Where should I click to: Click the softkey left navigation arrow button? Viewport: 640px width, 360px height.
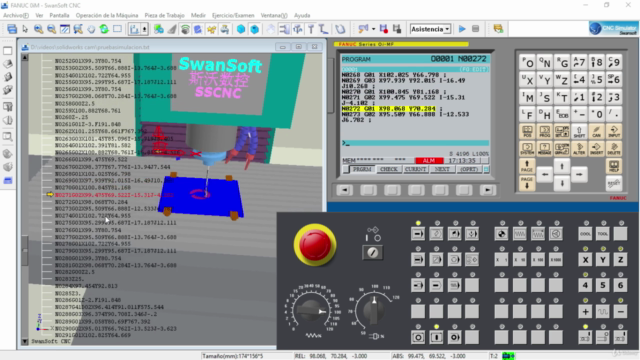pos(344,190)
